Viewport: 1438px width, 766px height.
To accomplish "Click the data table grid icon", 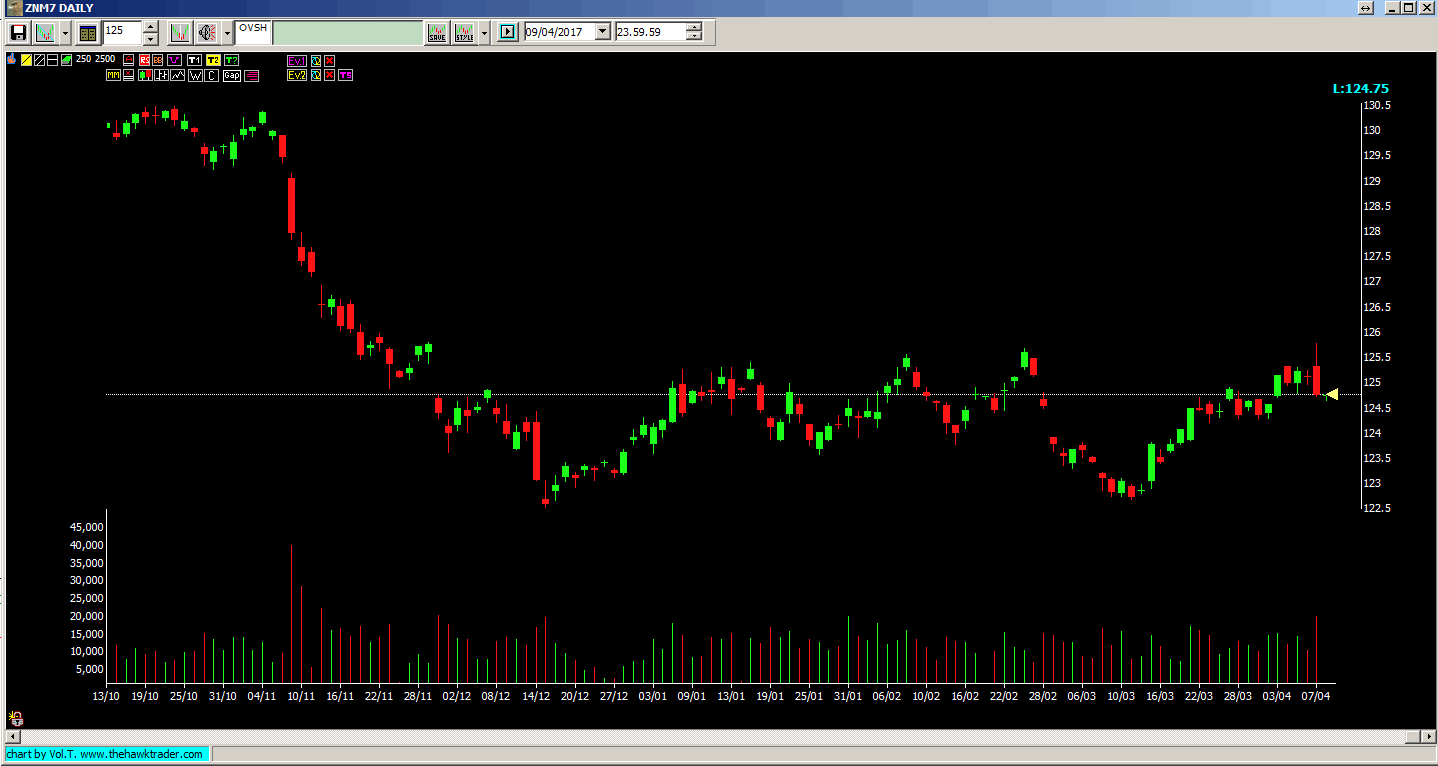I will [87, 33].
